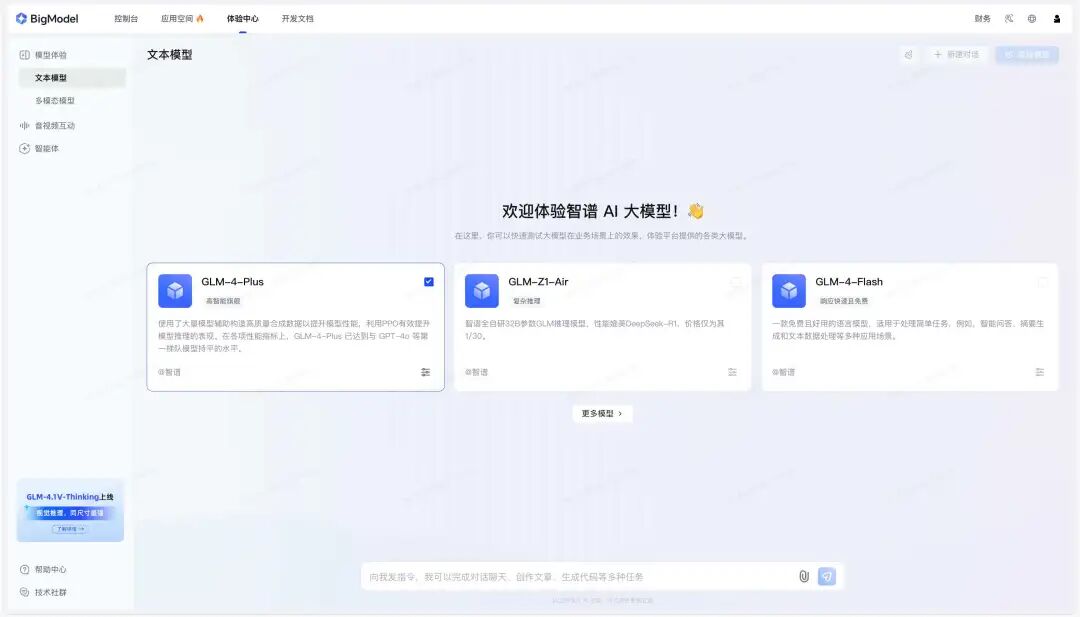Click the 新建对话 button
Viewport: 1080px width, 617px height.
[x=956, y=54]
